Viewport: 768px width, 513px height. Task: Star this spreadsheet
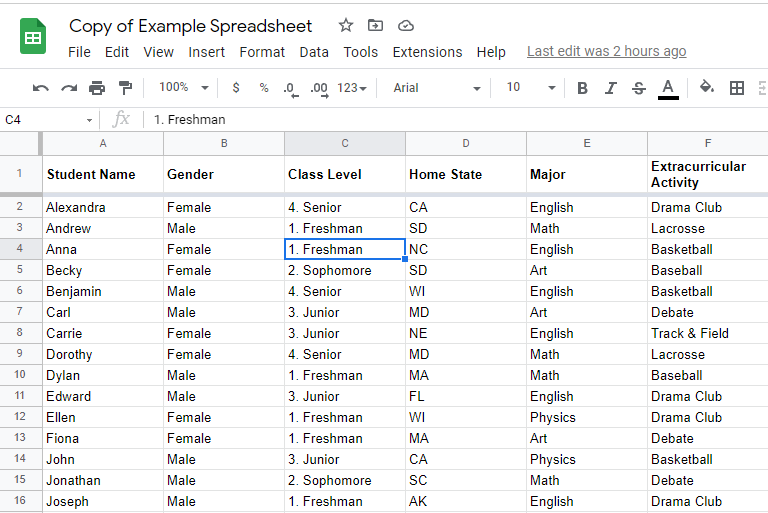click(x=346, y=26)
